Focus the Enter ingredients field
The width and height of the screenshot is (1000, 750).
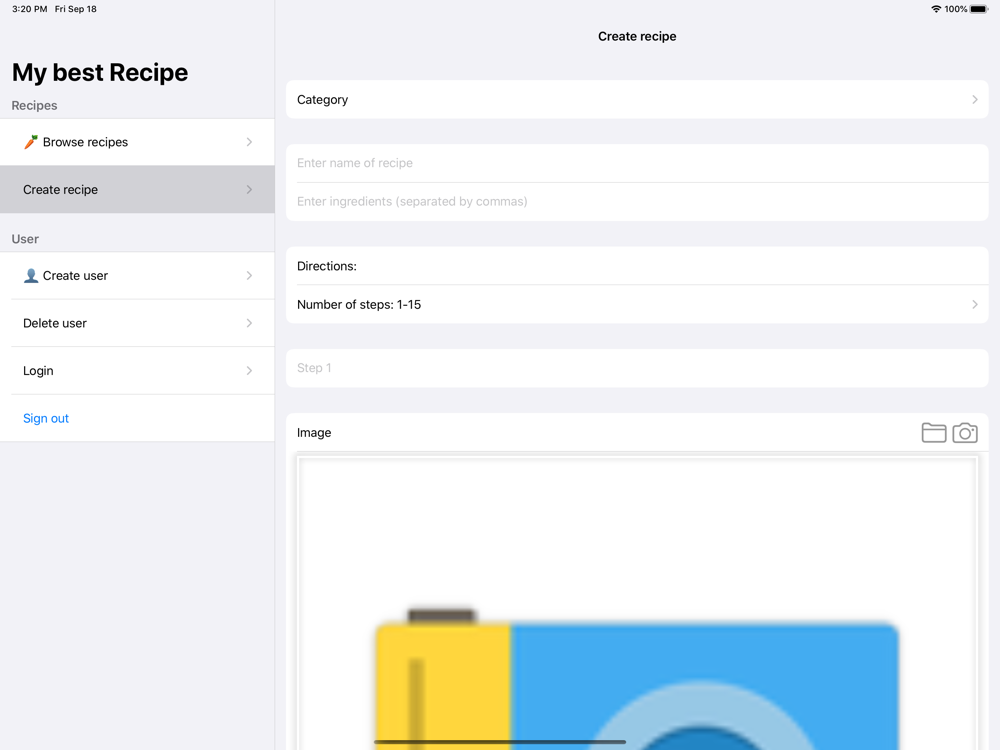point(637,202)
